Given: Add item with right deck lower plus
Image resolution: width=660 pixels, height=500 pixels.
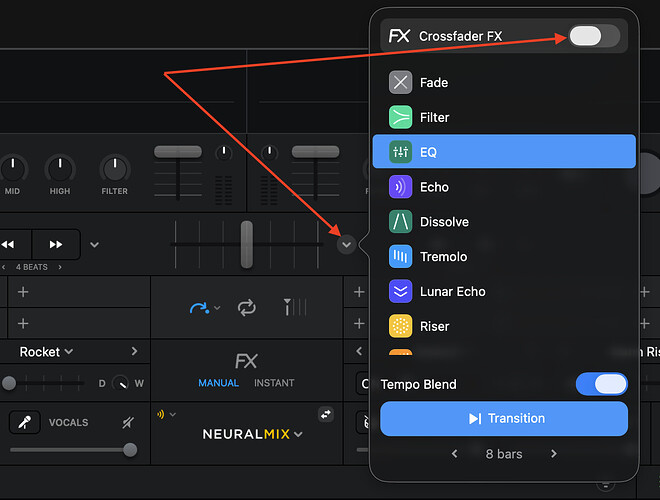Looking at the screenshot, I should pyautogui.click(x=359, y=323).
